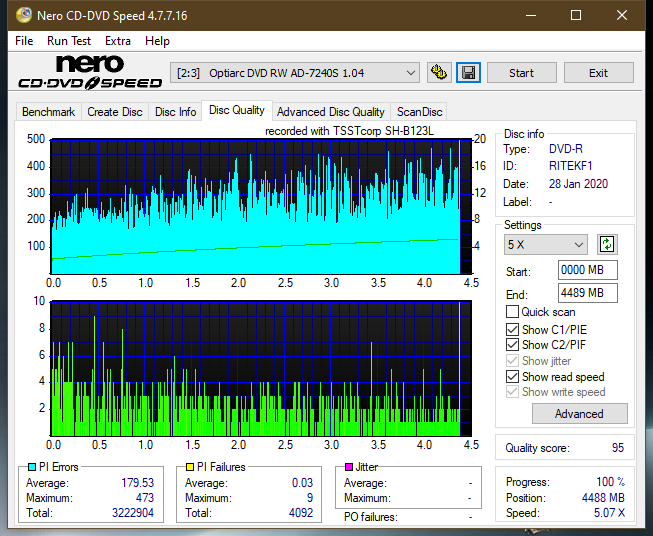Viewport: 653px width, 536px height.
Task: Toggle the Show jitter checkbox
Action: point(512,361)
